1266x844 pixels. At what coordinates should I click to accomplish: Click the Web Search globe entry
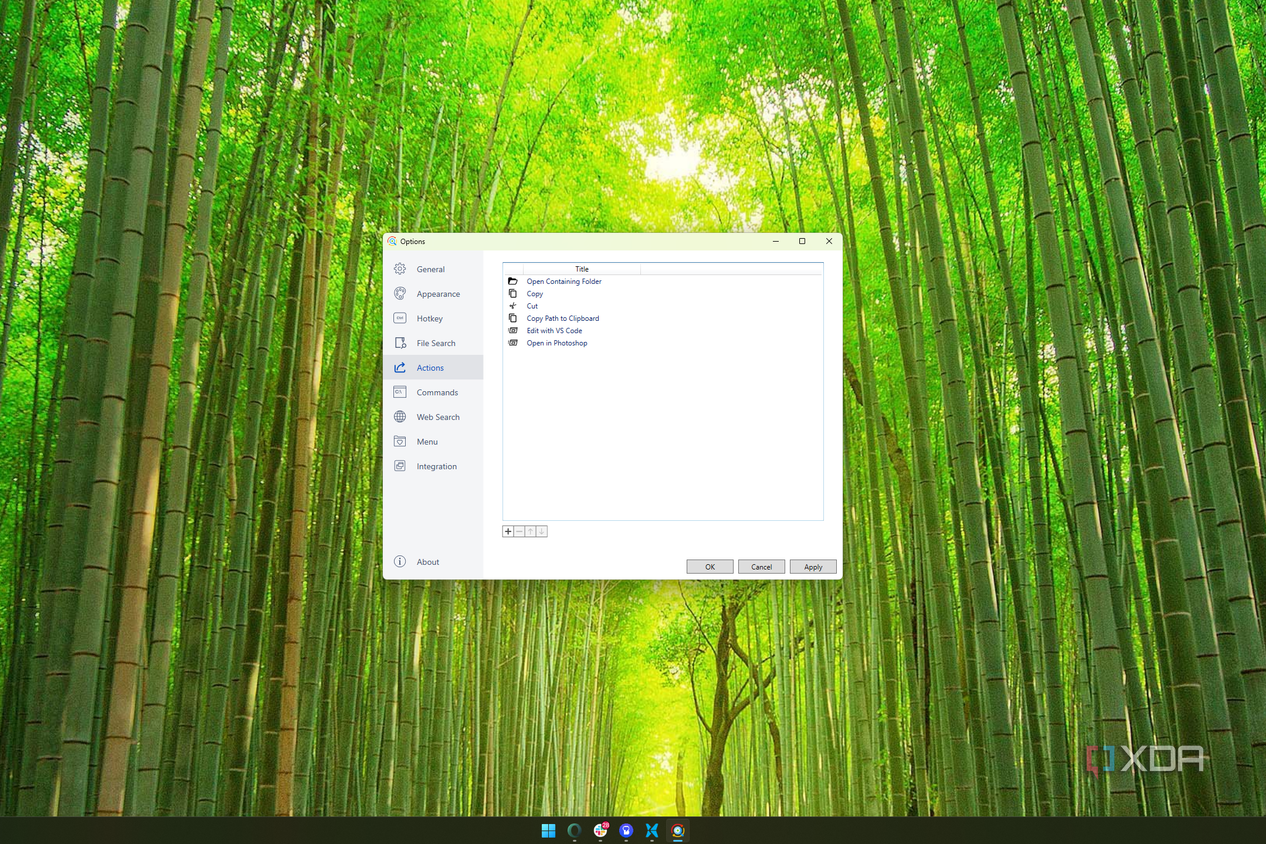[x=432, y=417]
